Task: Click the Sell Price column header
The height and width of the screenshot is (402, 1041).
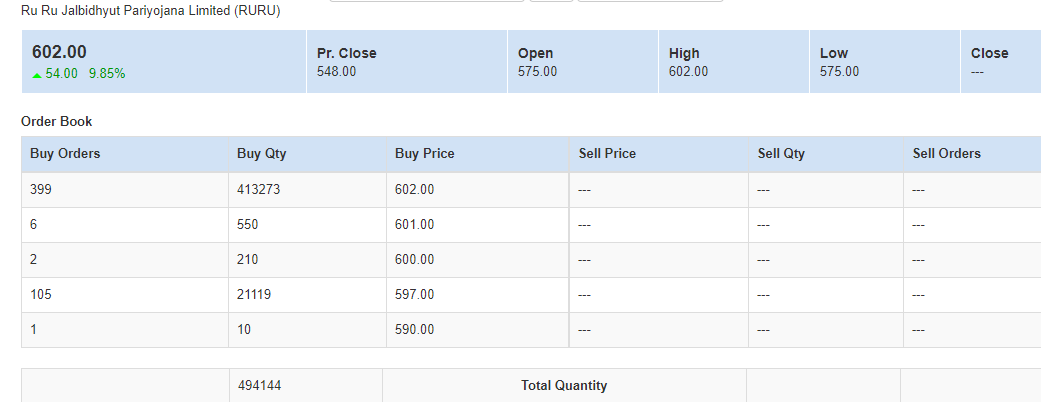Action: coord(607,153)
